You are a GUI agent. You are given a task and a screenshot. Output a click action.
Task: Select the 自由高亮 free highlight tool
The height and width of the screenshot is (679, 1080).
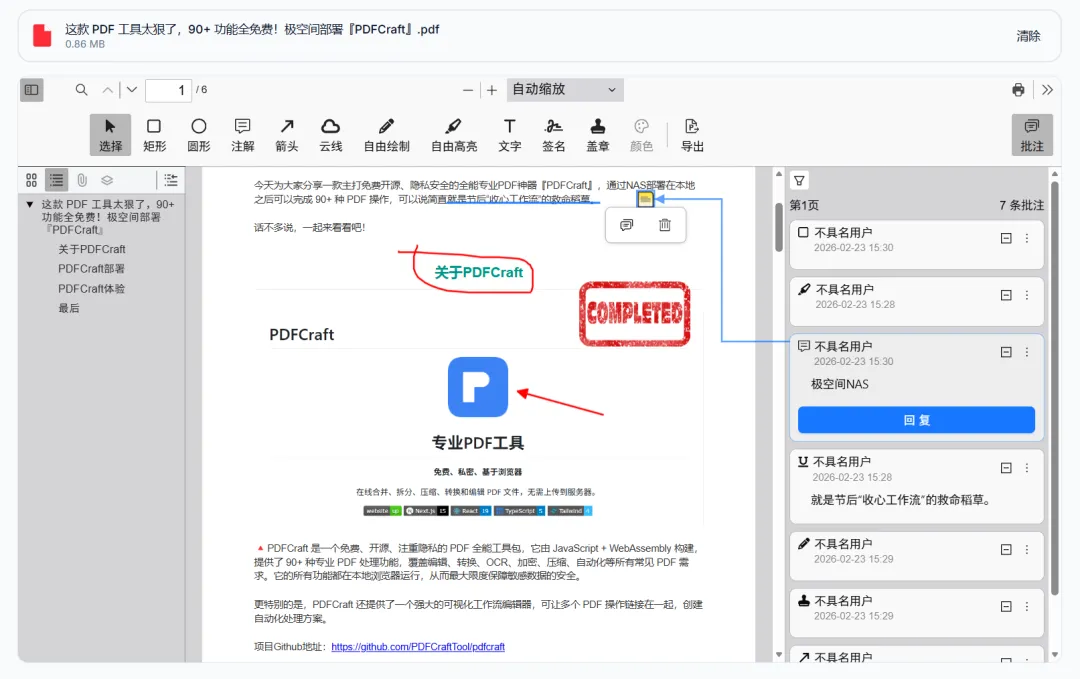454,135
